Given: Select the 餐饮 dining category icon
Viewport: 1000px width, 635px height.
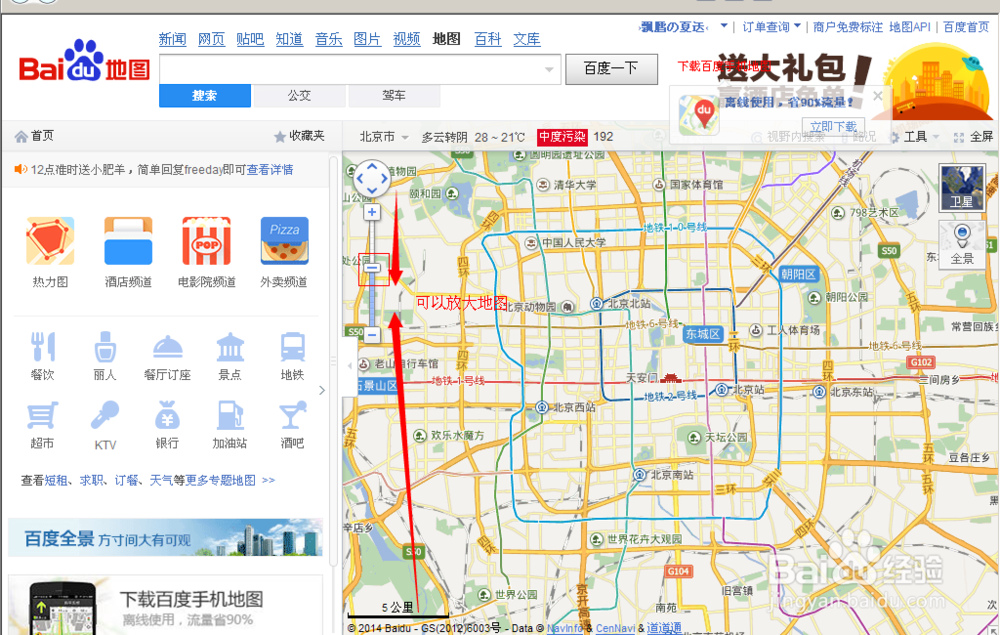Looking at the screenshot, I should pos(43,346).
